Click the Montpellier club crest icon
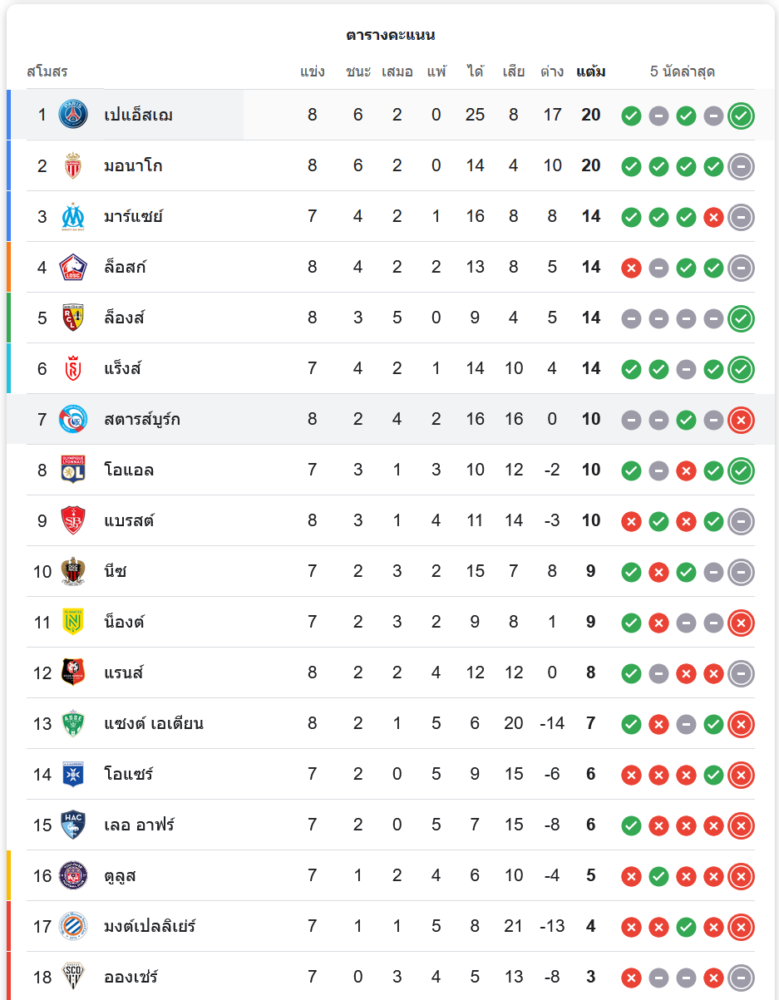This screenshot has height=1000, width=779. 73,926
